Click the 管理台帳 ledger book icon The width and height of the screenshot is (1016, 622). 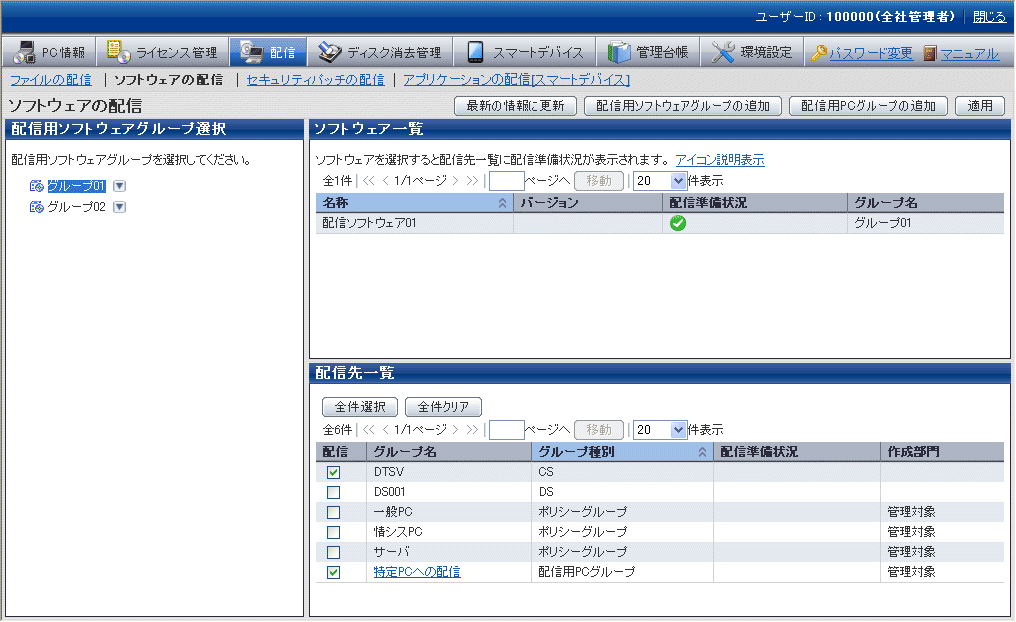tap(619, 52)
